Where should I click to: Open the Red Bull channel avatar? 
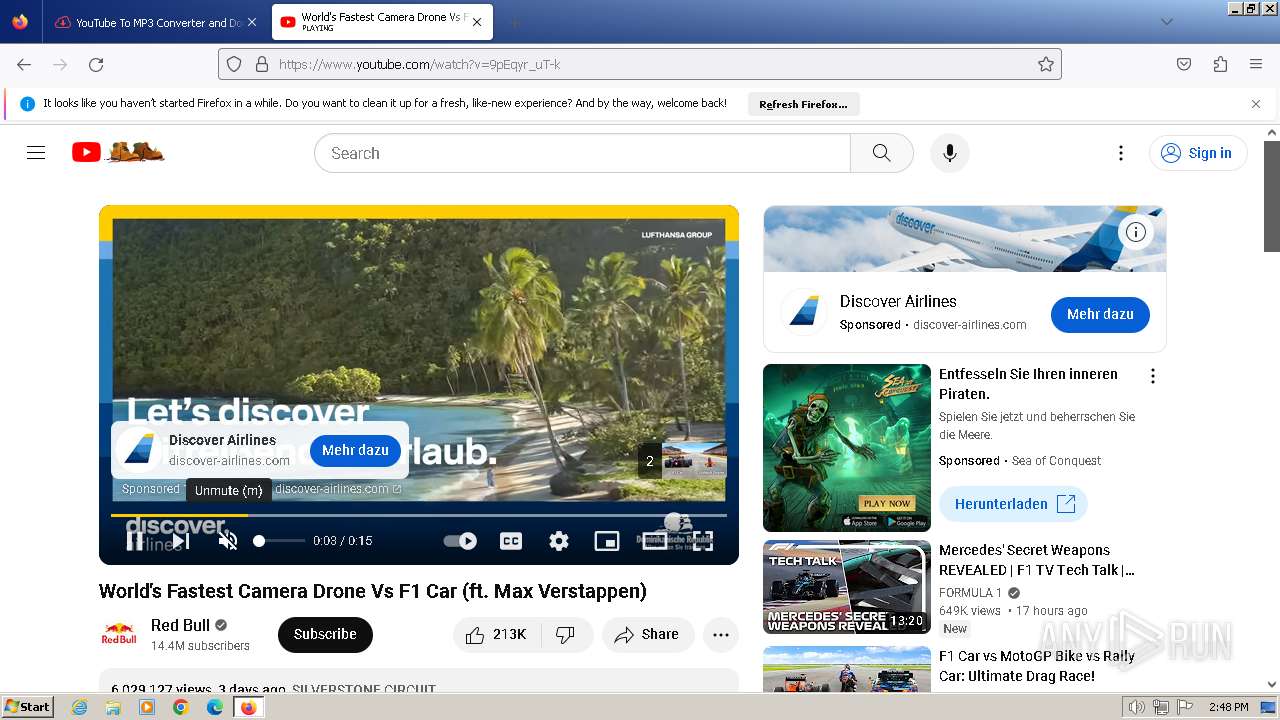pos(119,635)
